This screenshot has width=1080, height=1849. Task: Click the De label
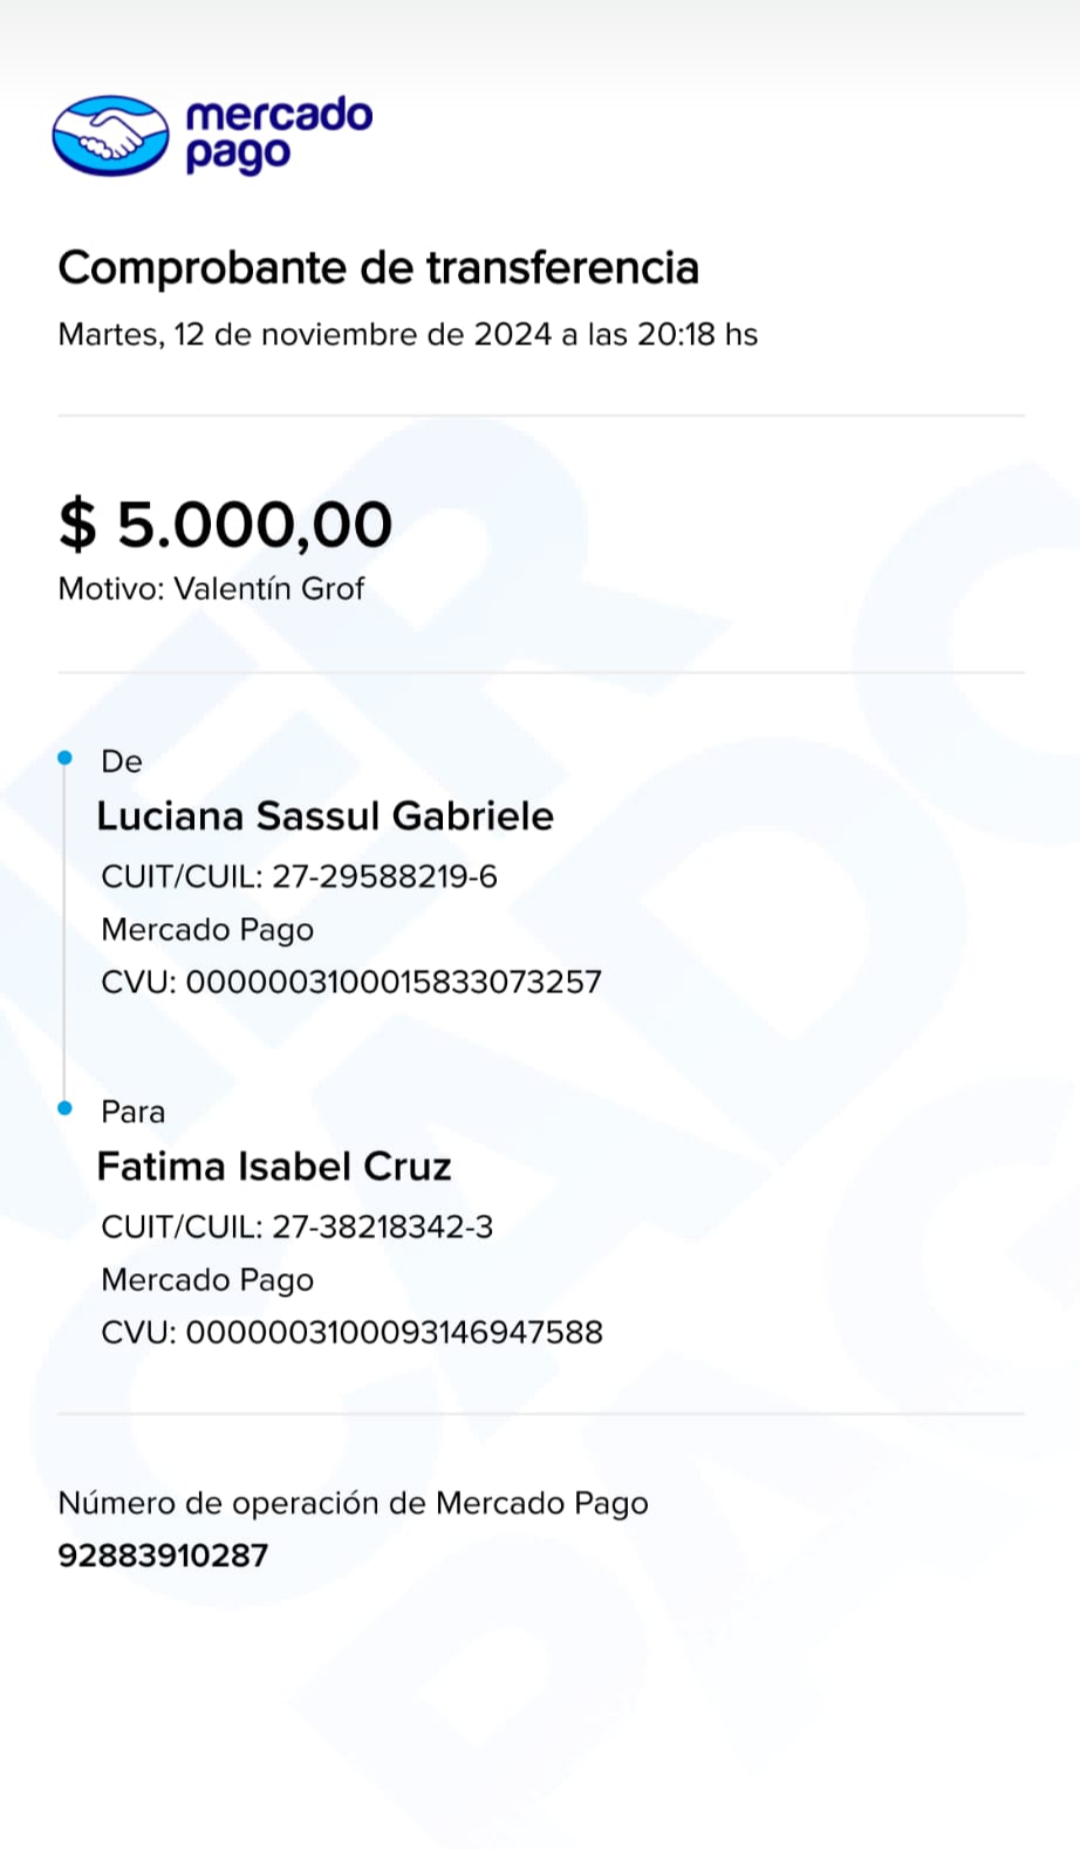click(x=122, y=761)
